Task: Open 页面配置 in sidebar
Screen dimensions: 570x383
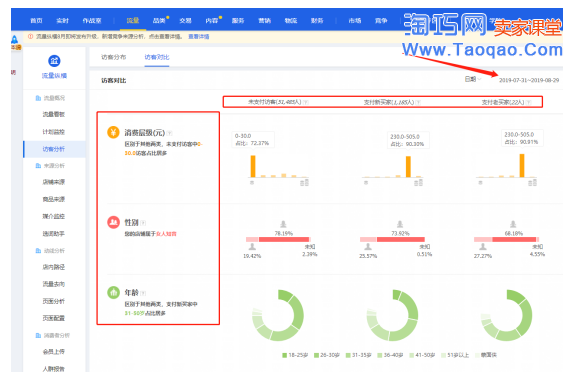Action: (54, 318)
